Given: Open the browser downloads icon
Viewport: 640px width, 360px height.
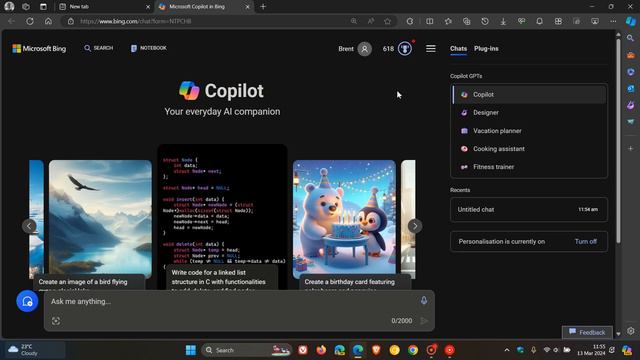Looking at the screenshot, I should pos(503,21).
